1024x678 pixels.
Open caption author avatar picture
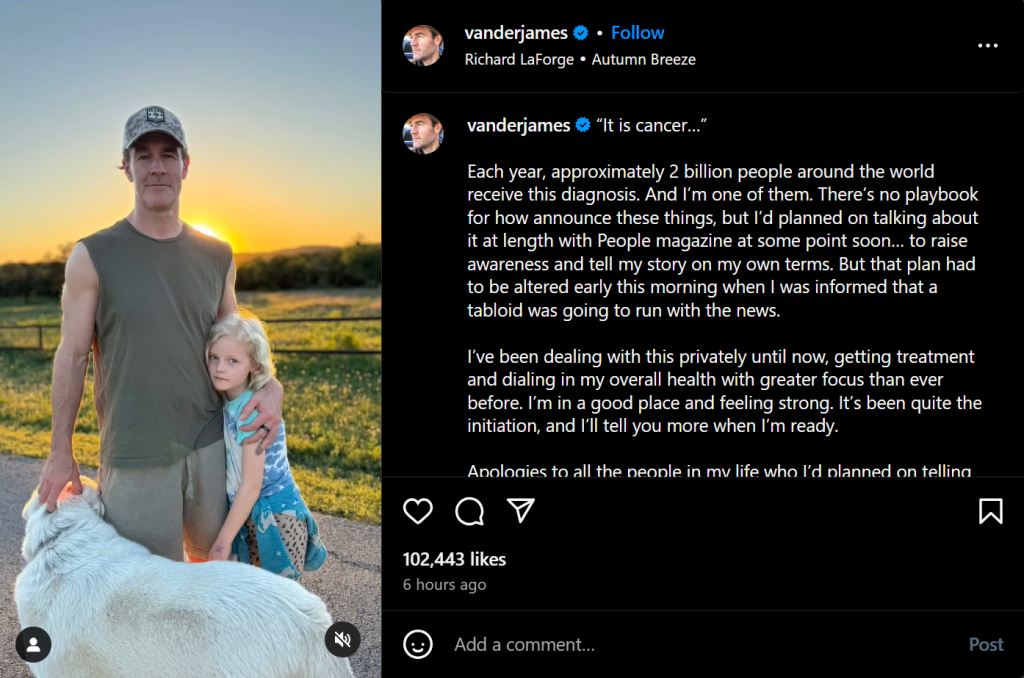[x=423, y=133]
